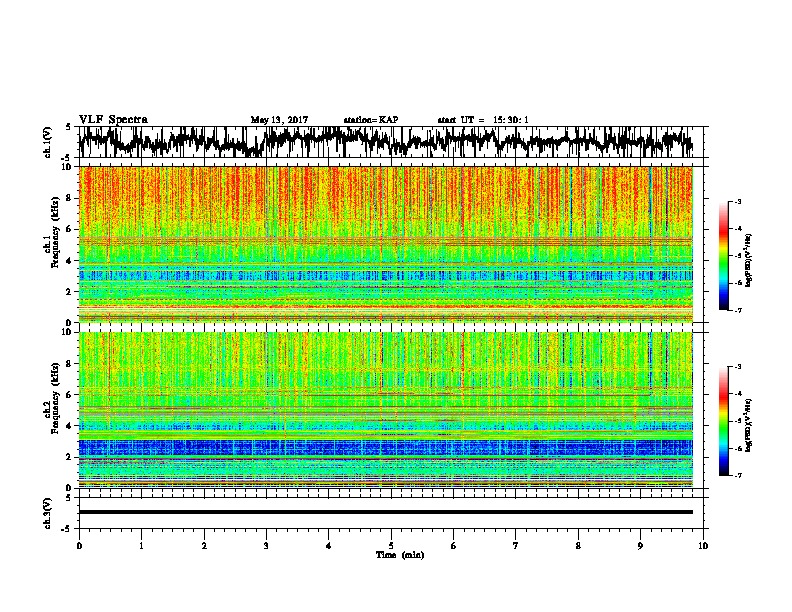Click the 4 minute tick label
Image resolution: width=792 pixels, height=612 pixels.
(329, 546)
